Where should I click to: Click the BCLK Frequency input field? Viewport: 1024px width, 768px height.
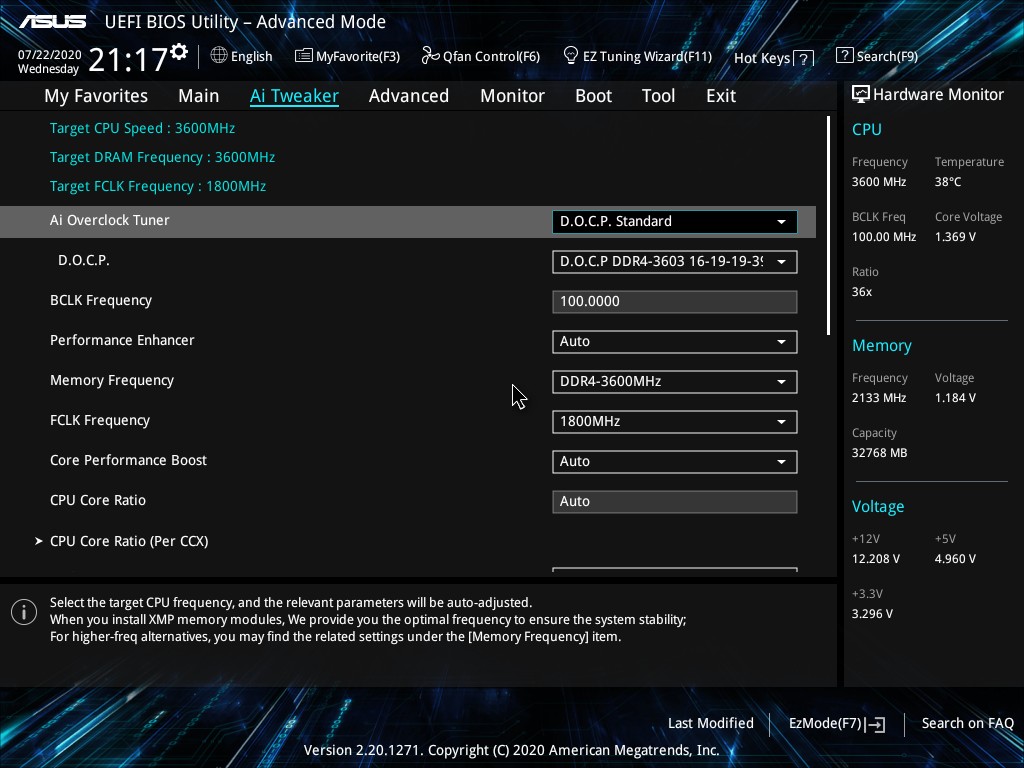[674, 301]
